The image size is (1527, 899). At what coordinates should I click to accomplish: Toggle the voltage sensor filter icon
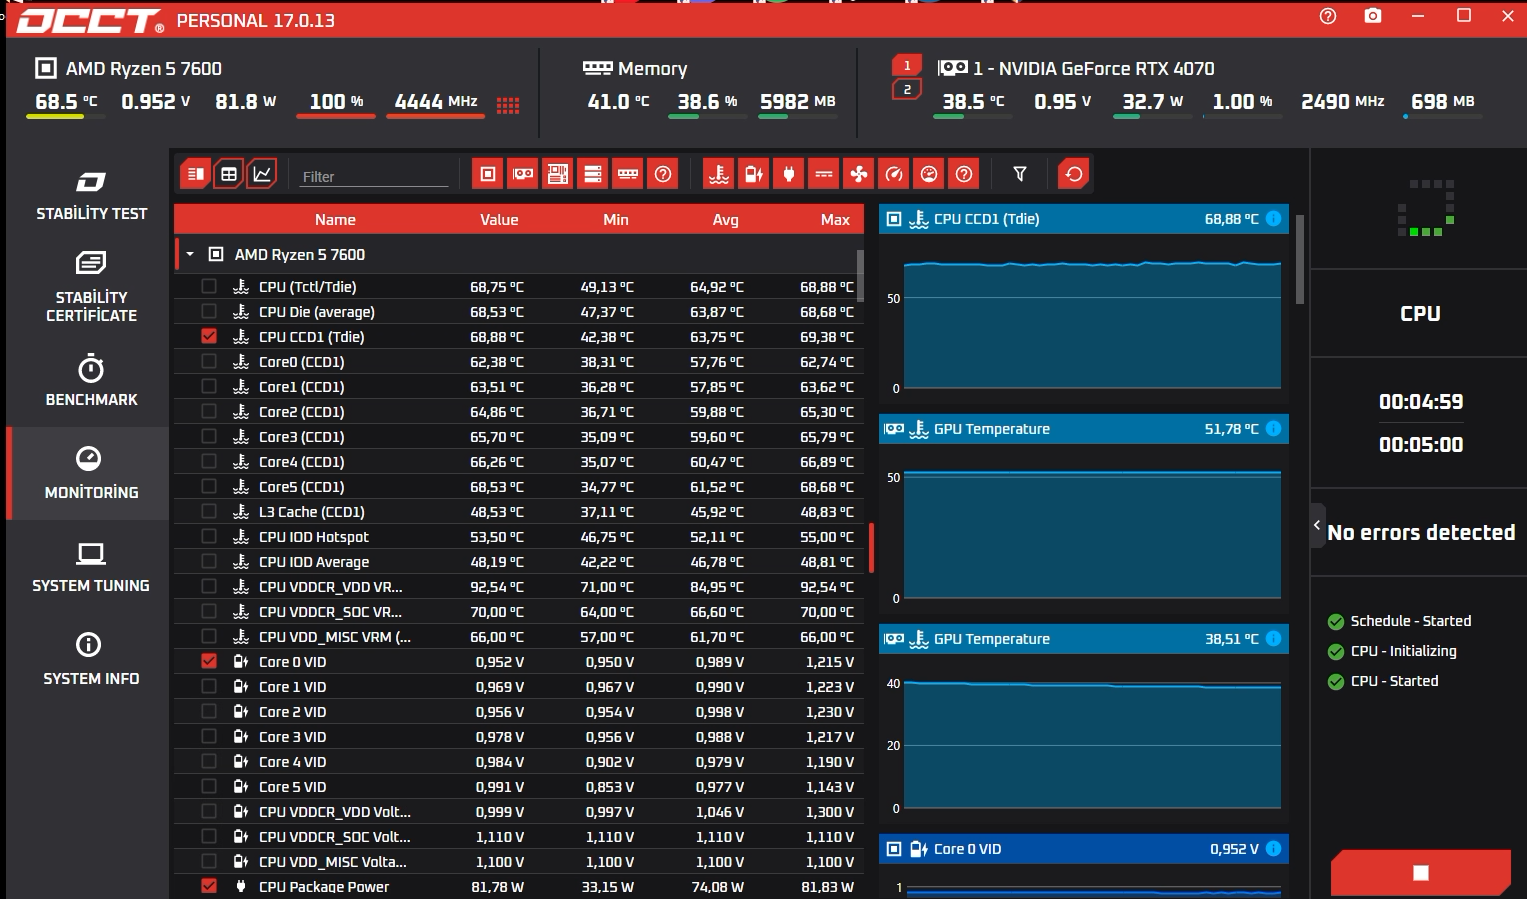pos(754,174)
